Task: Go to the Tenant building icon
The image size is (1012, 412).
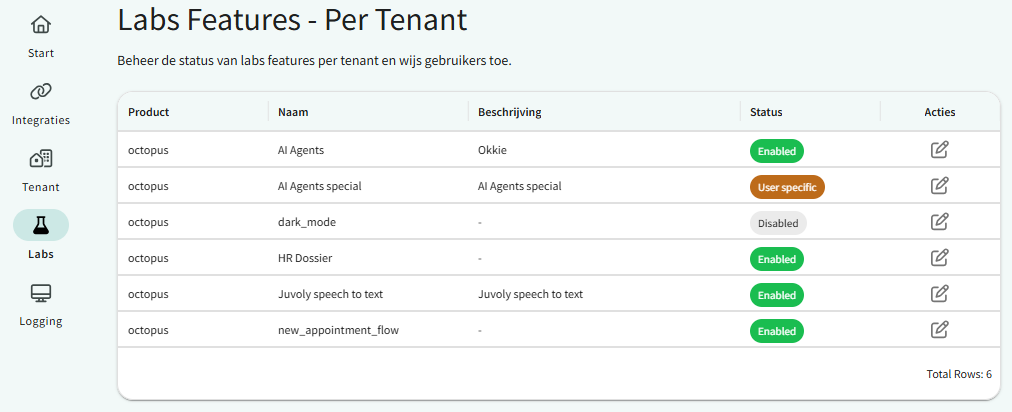Action: tap(41, 159)
